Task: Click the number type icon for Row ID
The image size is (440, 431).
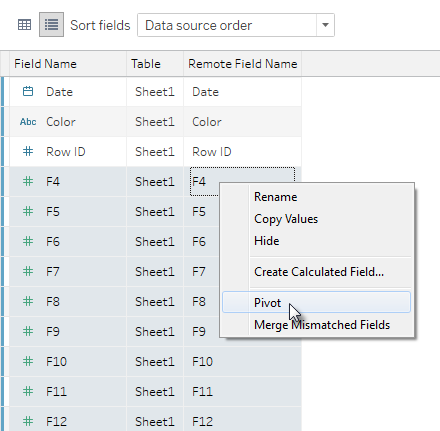Action: click(x=28, y=151)
